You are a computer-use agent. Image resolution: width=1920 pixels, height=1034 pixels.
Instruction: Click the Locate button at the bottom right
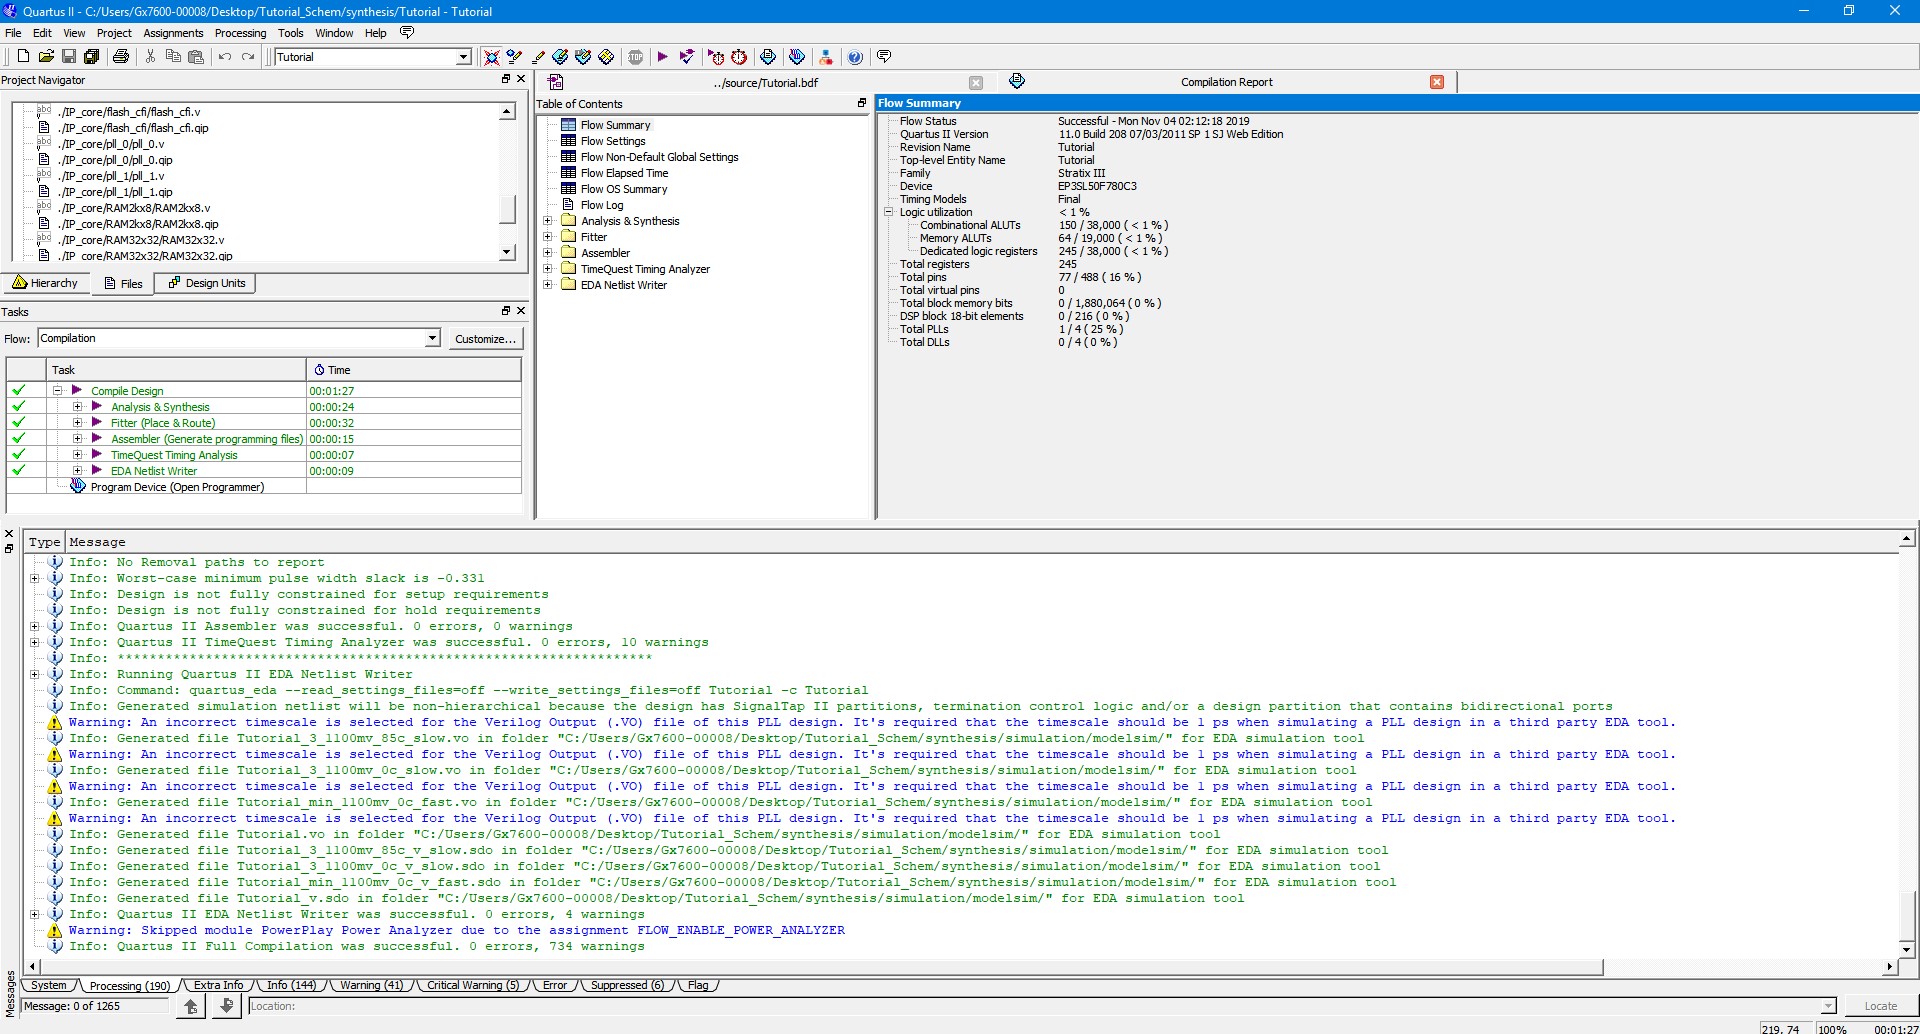click(1879, 1006)
